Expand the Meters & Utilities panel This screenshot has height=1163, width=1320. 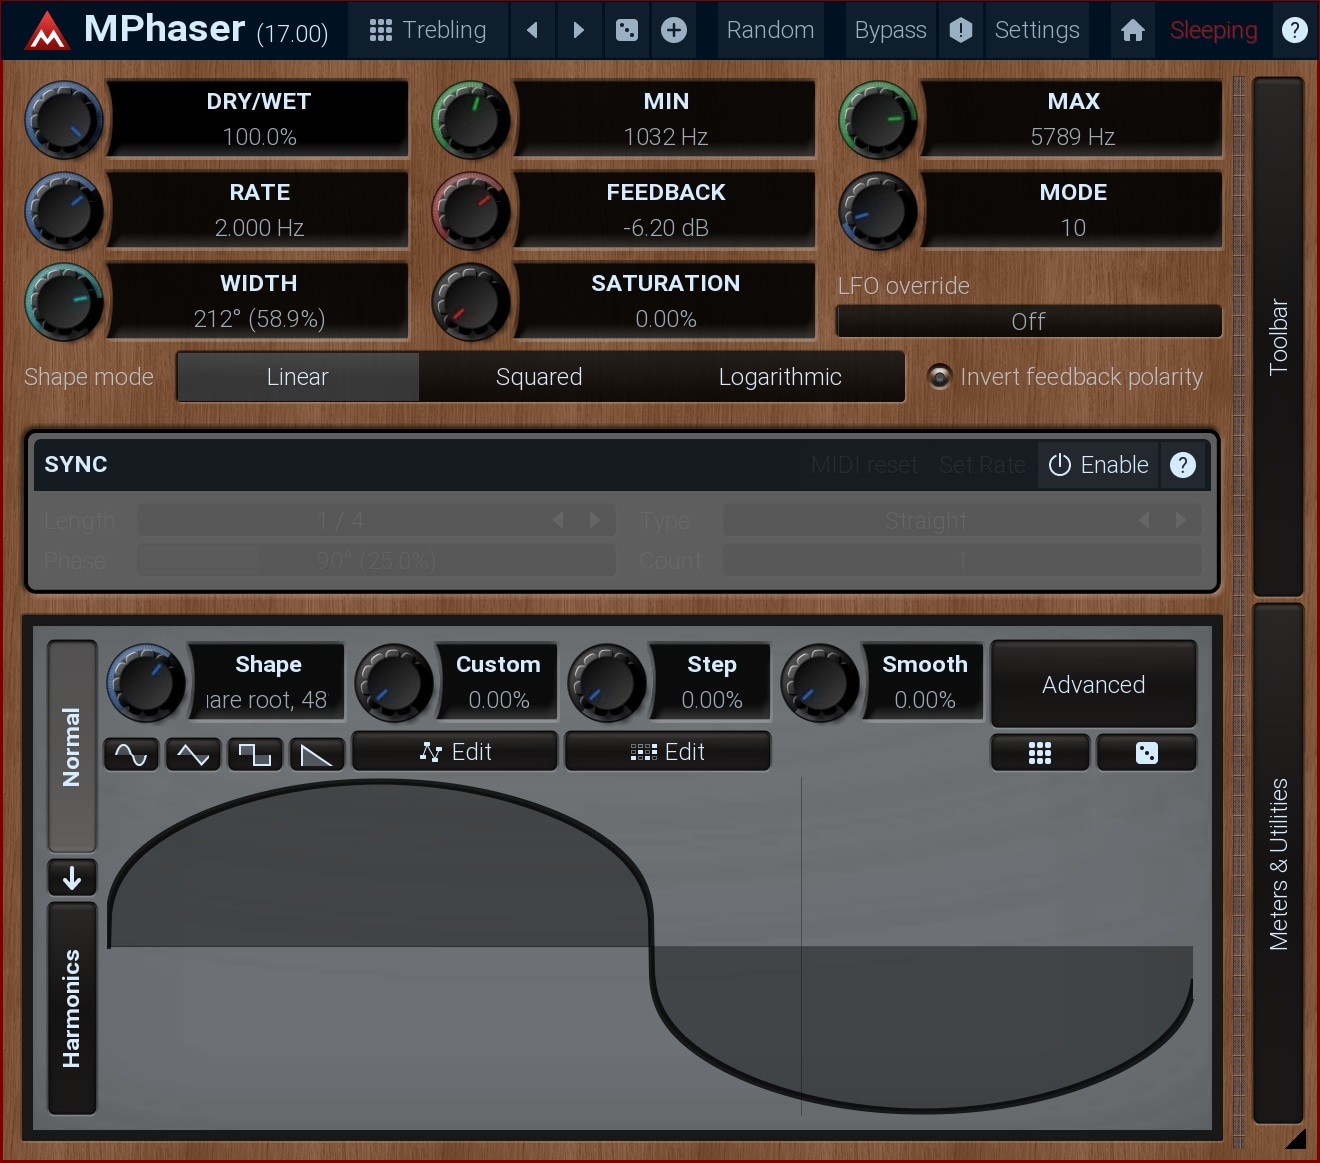[x=1278, y=864]
